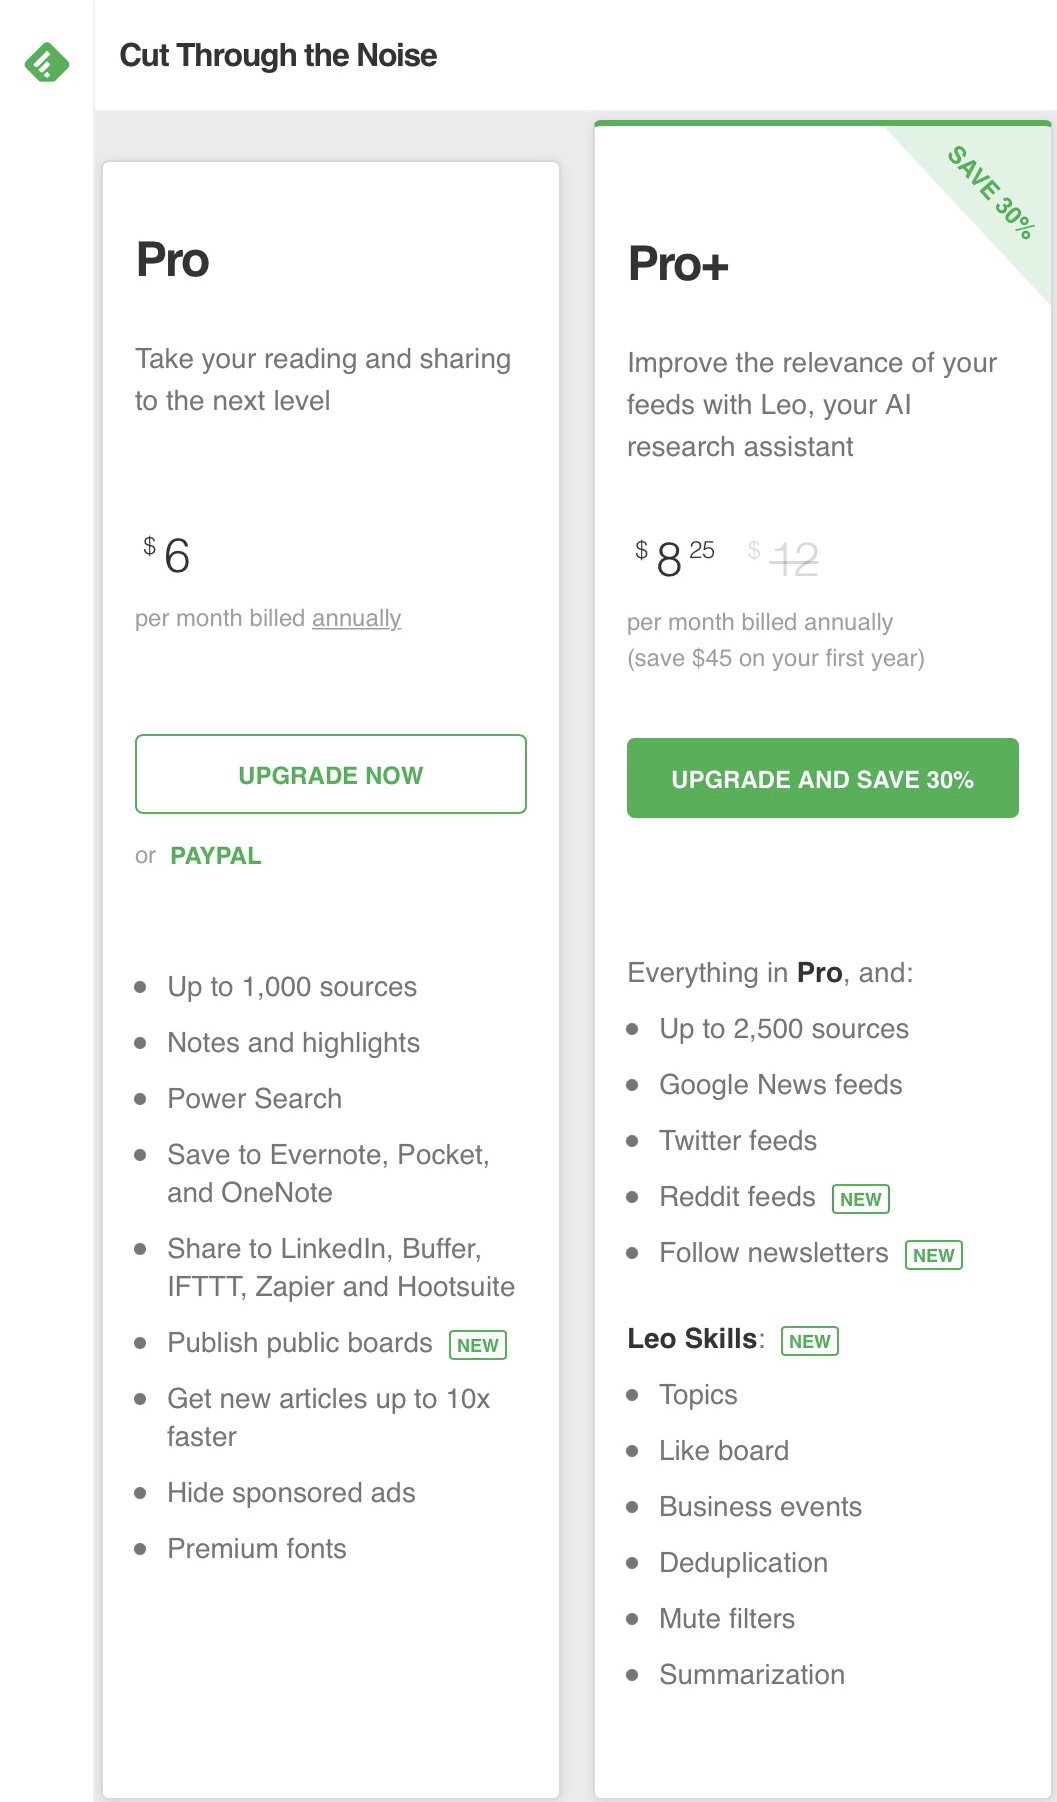Click NEW badge beside Publish public boards
The width and height of the screenshot is (1057, 1802).
coord(478,1345)
